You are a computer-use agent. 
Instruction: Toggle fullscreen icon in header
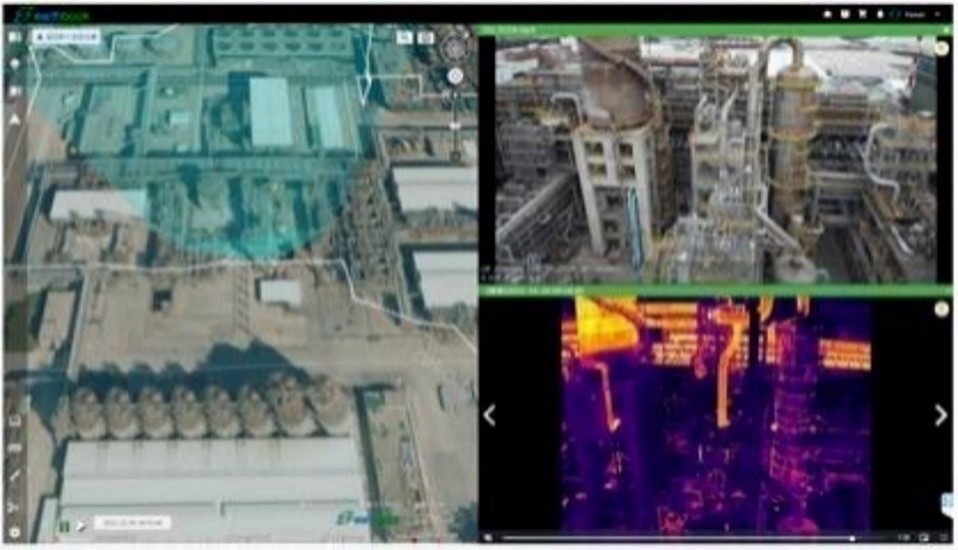(x=896, y=14)
